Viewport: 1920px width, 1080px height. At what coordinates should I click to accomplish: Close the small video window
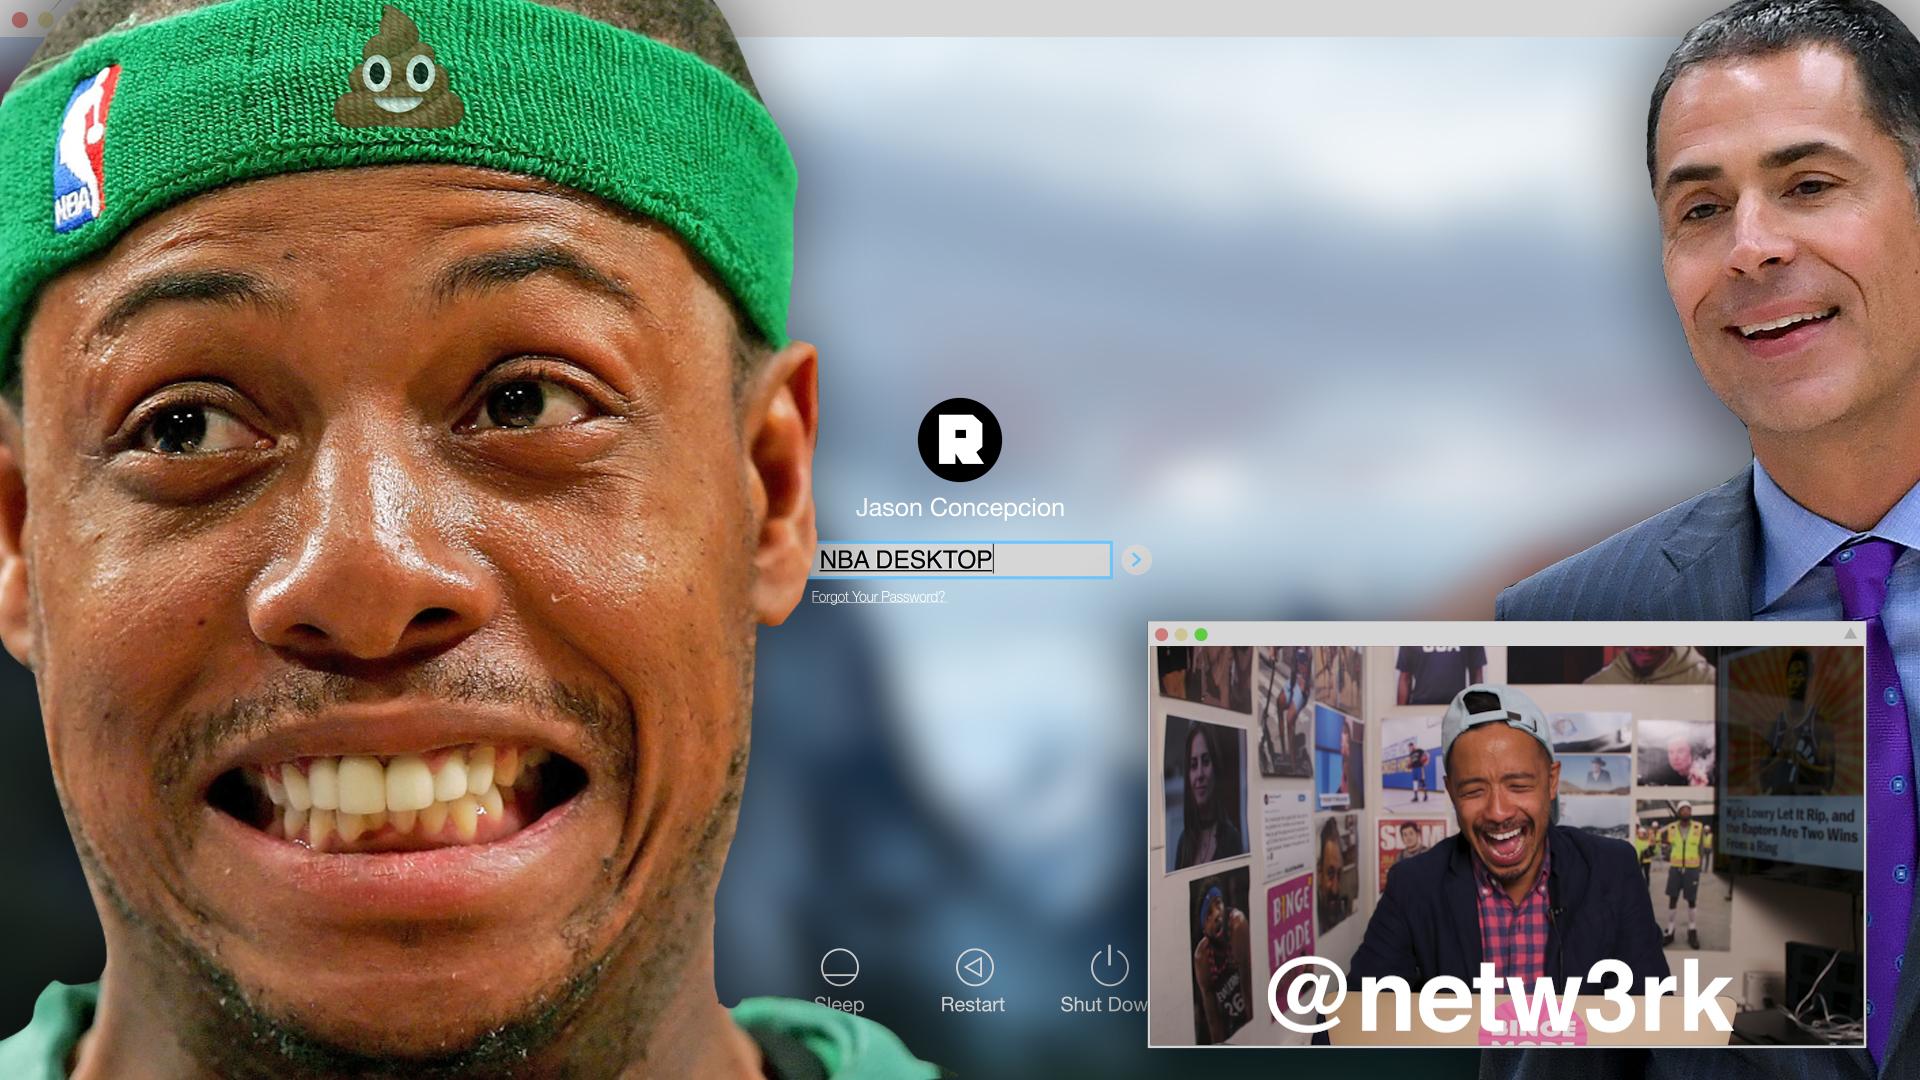coord(1161,635)
